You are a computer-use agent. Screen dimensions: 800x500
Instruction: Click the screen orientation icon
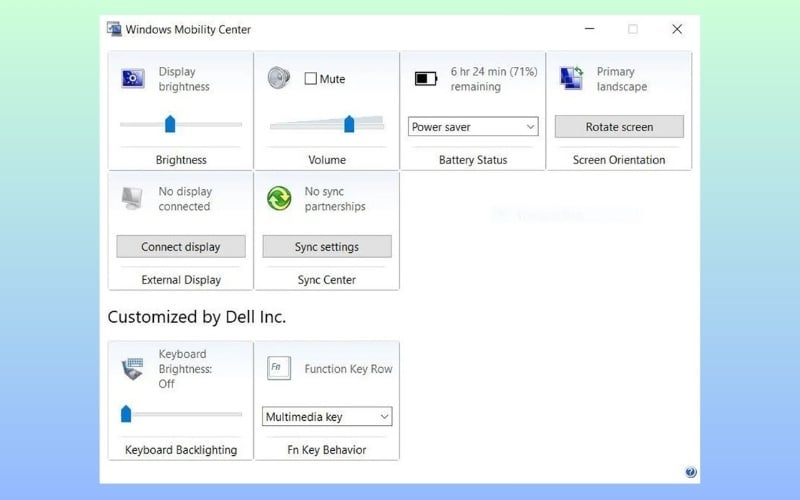click(571, 78)
